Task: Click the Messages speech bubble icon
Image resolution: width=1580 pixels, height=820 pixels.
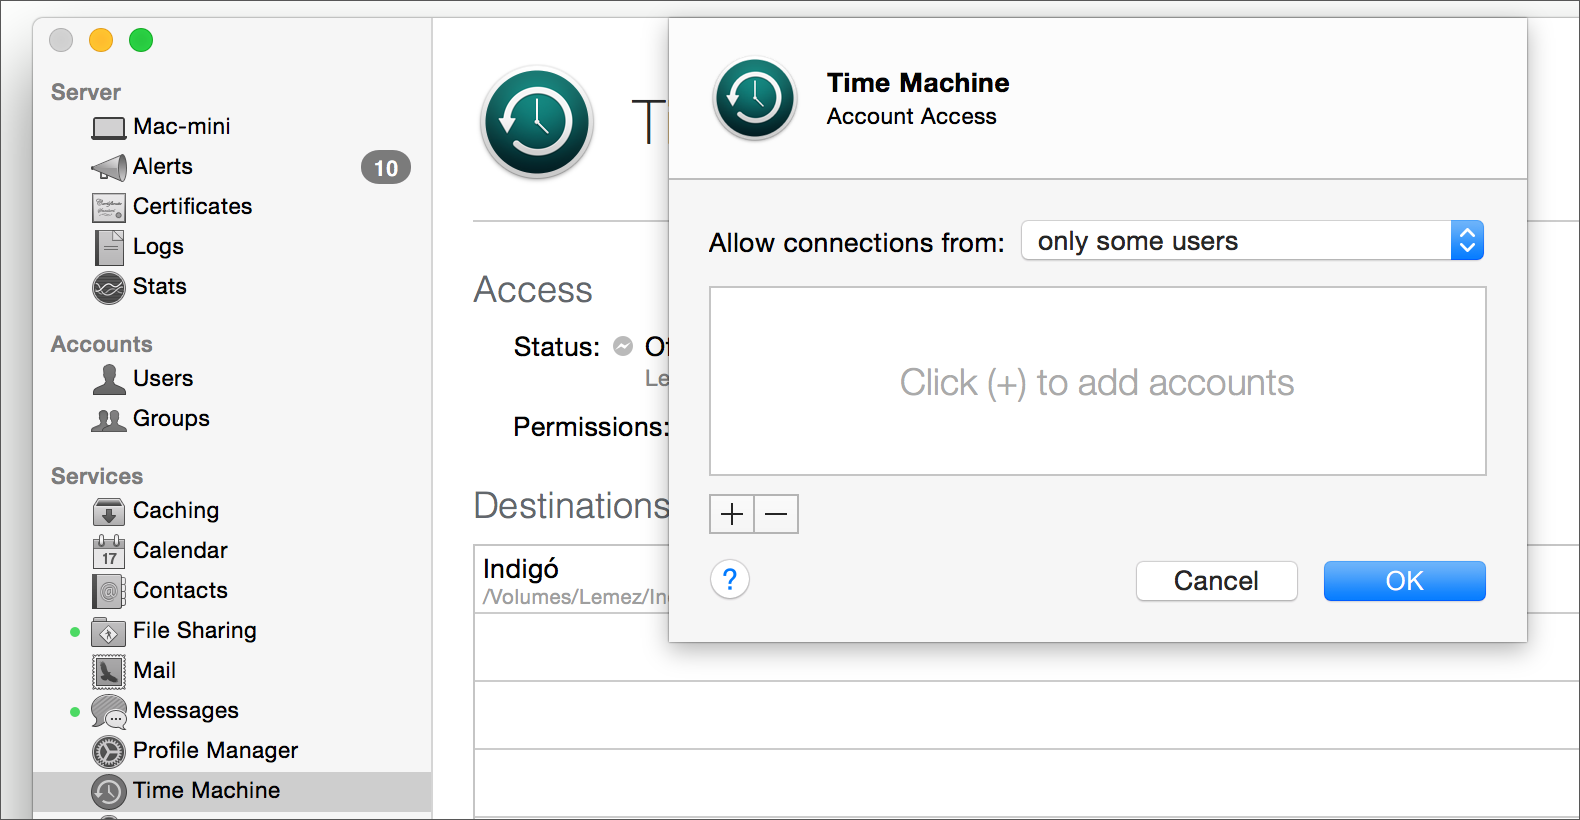Action: (x=108, y=711)
